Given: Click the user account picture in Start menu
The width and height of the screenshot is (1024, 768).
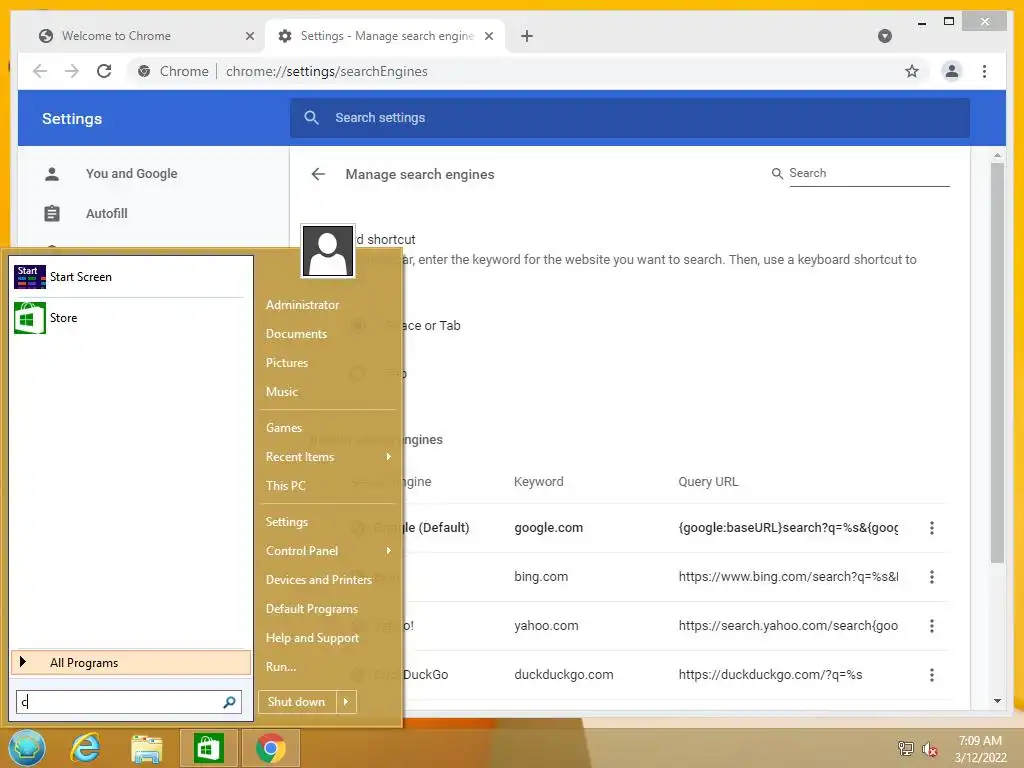Looking at the screenshot, I should 328,251.
